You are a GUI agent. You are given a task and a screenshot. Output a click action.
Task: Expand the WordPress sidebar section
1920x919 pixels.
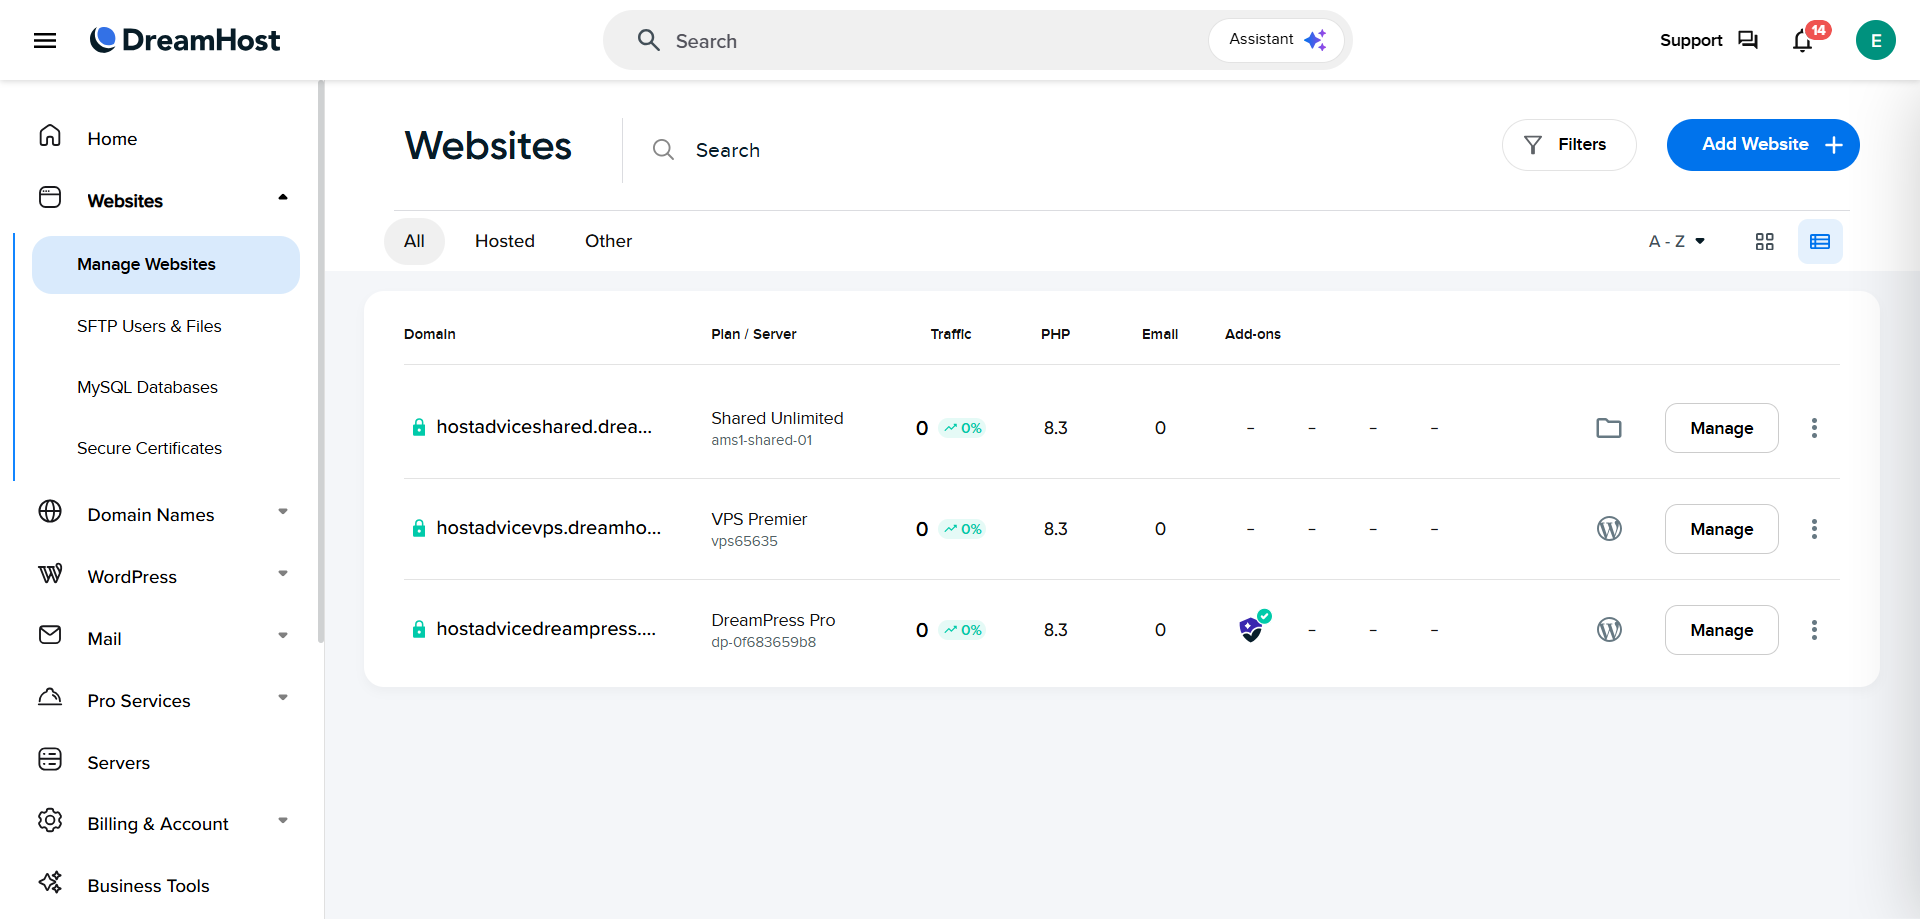point(283,574)
